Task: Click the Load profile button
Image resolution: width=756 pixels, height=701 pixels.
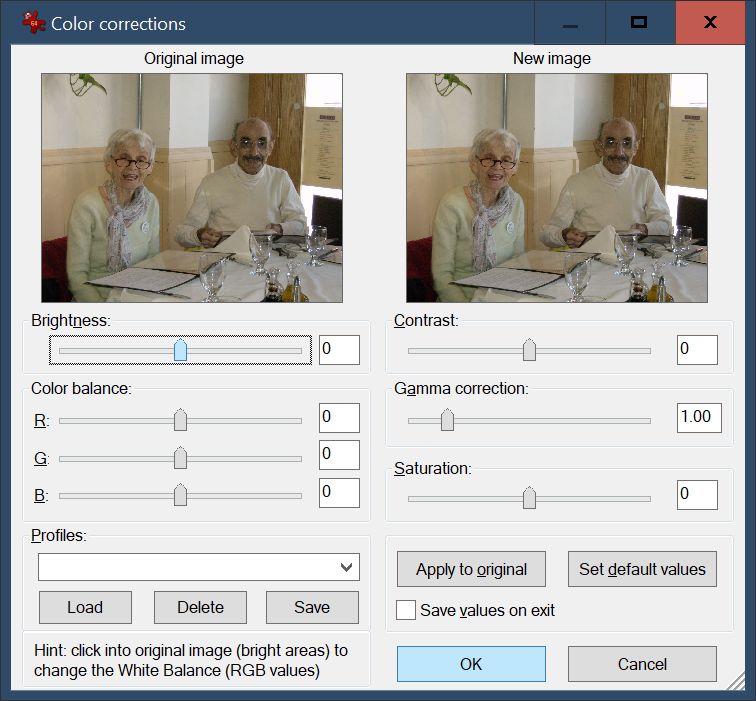Action: tap(85, 607)
